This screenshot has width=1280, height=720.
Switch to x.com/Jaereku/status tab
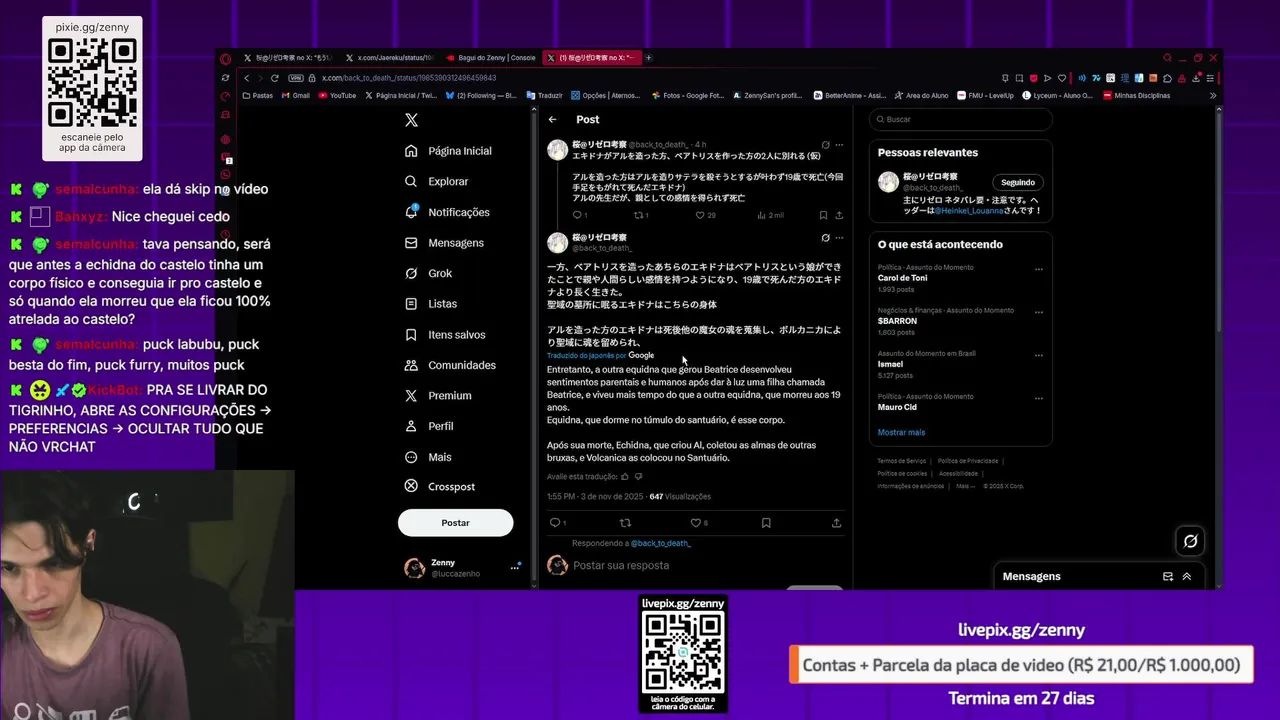click(389, 58)
